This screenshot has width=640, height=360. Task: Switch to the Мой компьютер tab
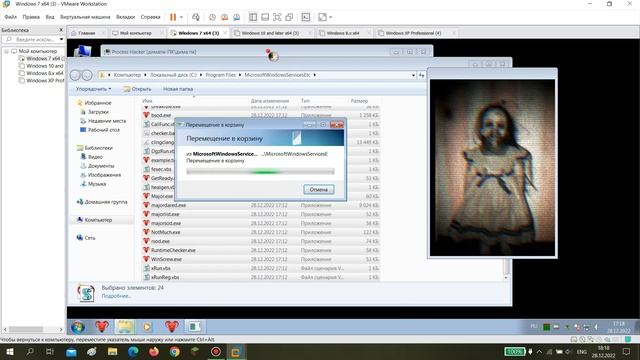point(136,33)
